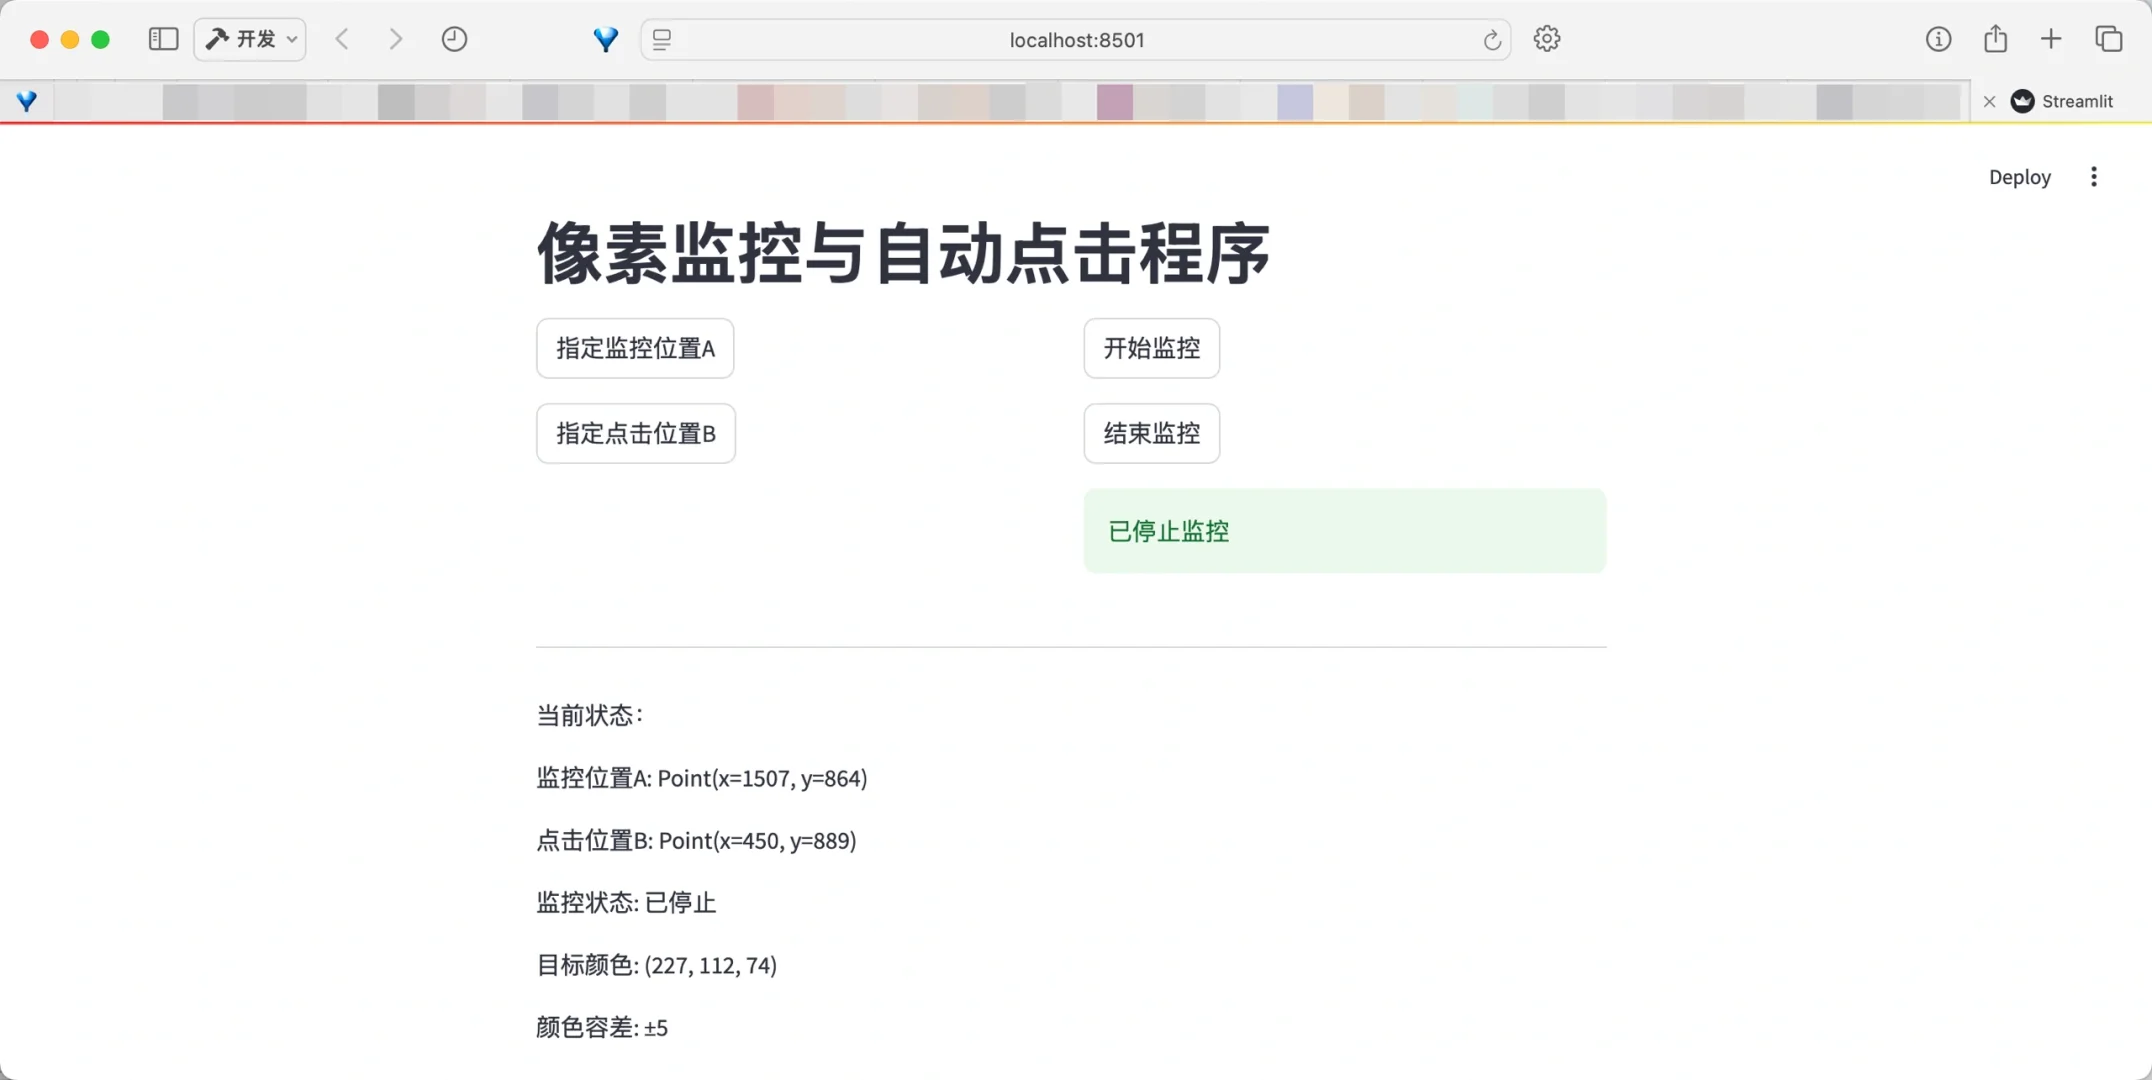Click the 指定点击位置B button

pos(635,433)
